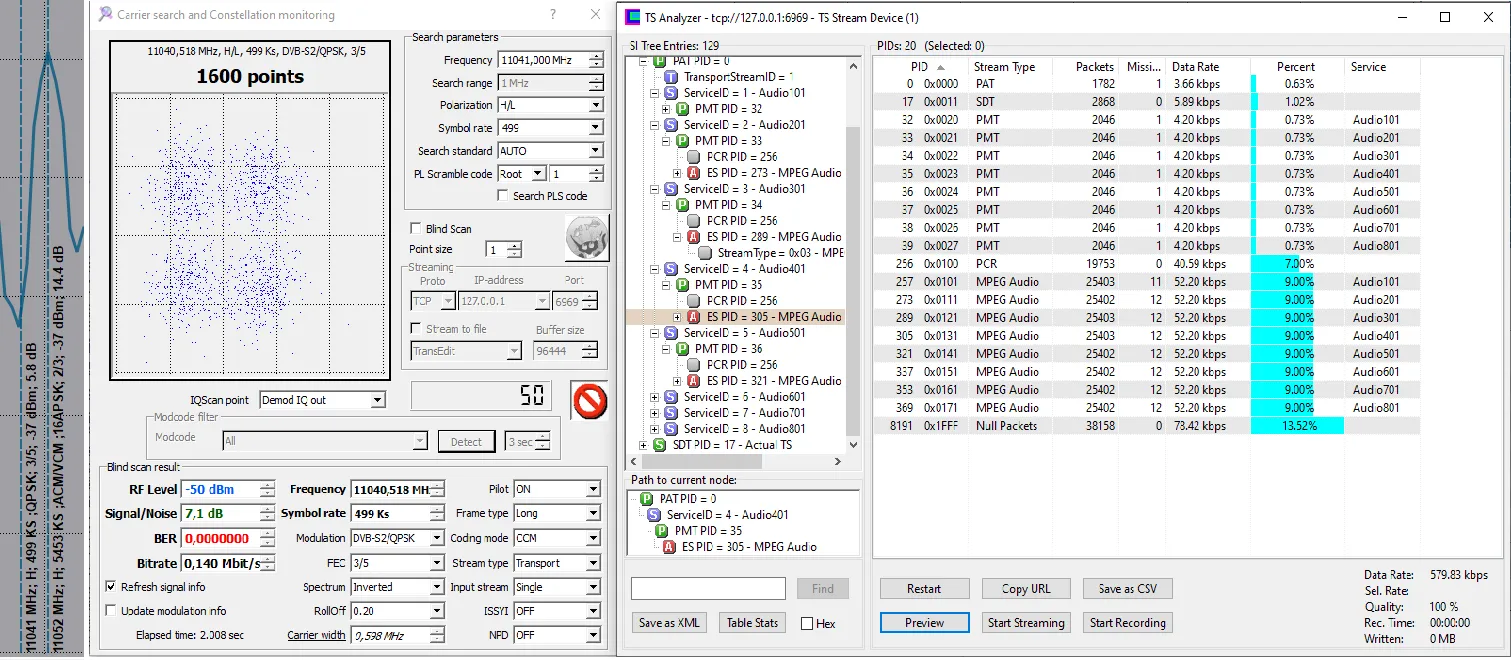This screenshot has height=660, width=1511.
Task: Click the PCR PID 256 icon under Audio401
Action: tap(693, 301)
